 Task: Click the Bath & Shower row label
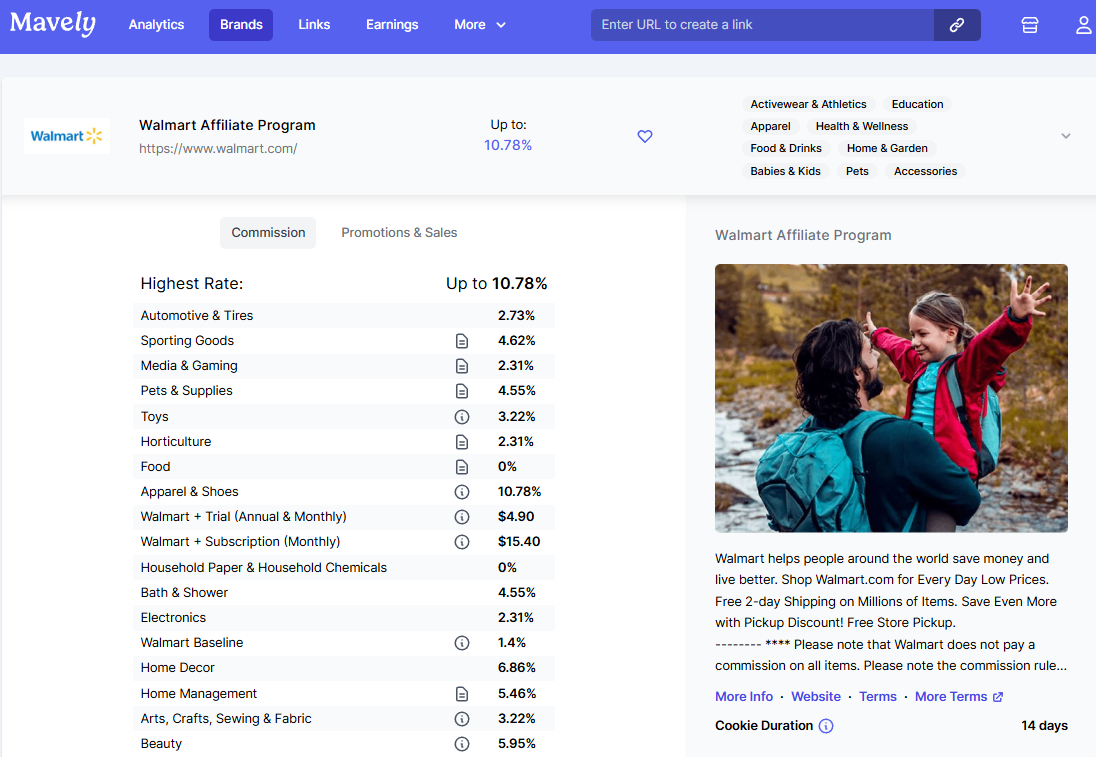tap(184, 593)
